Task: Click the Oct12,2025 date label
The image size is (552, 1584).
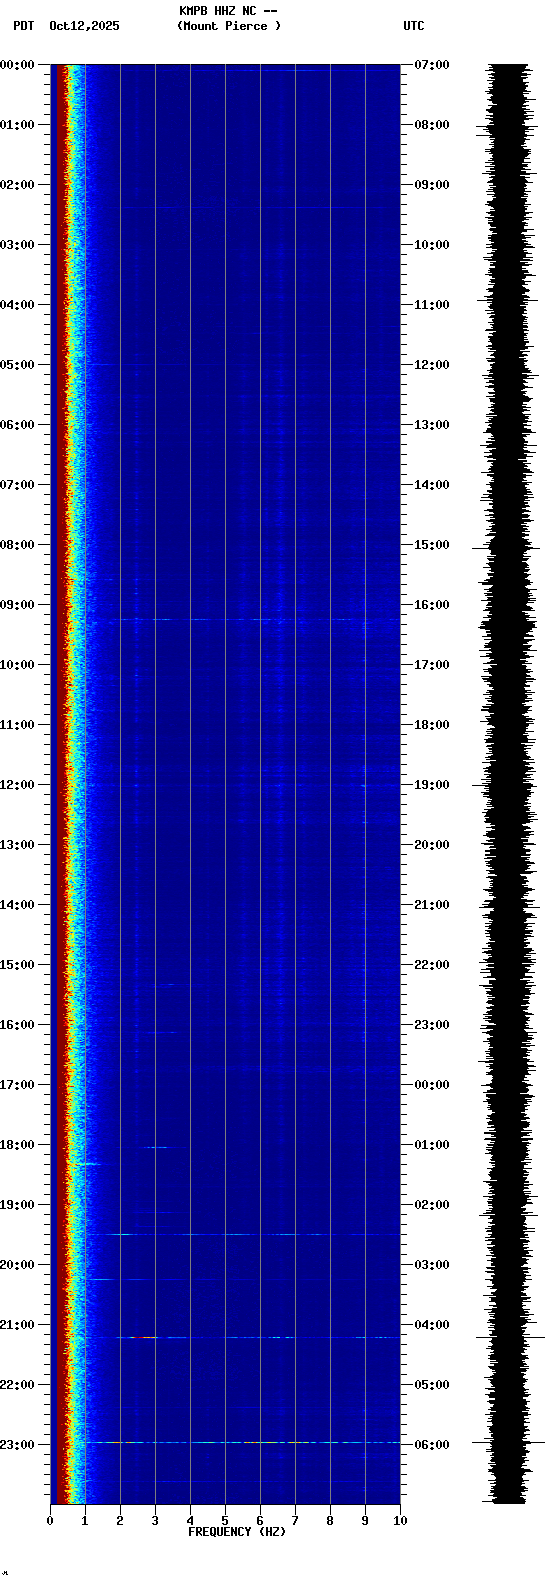Action: pos(84,26)
